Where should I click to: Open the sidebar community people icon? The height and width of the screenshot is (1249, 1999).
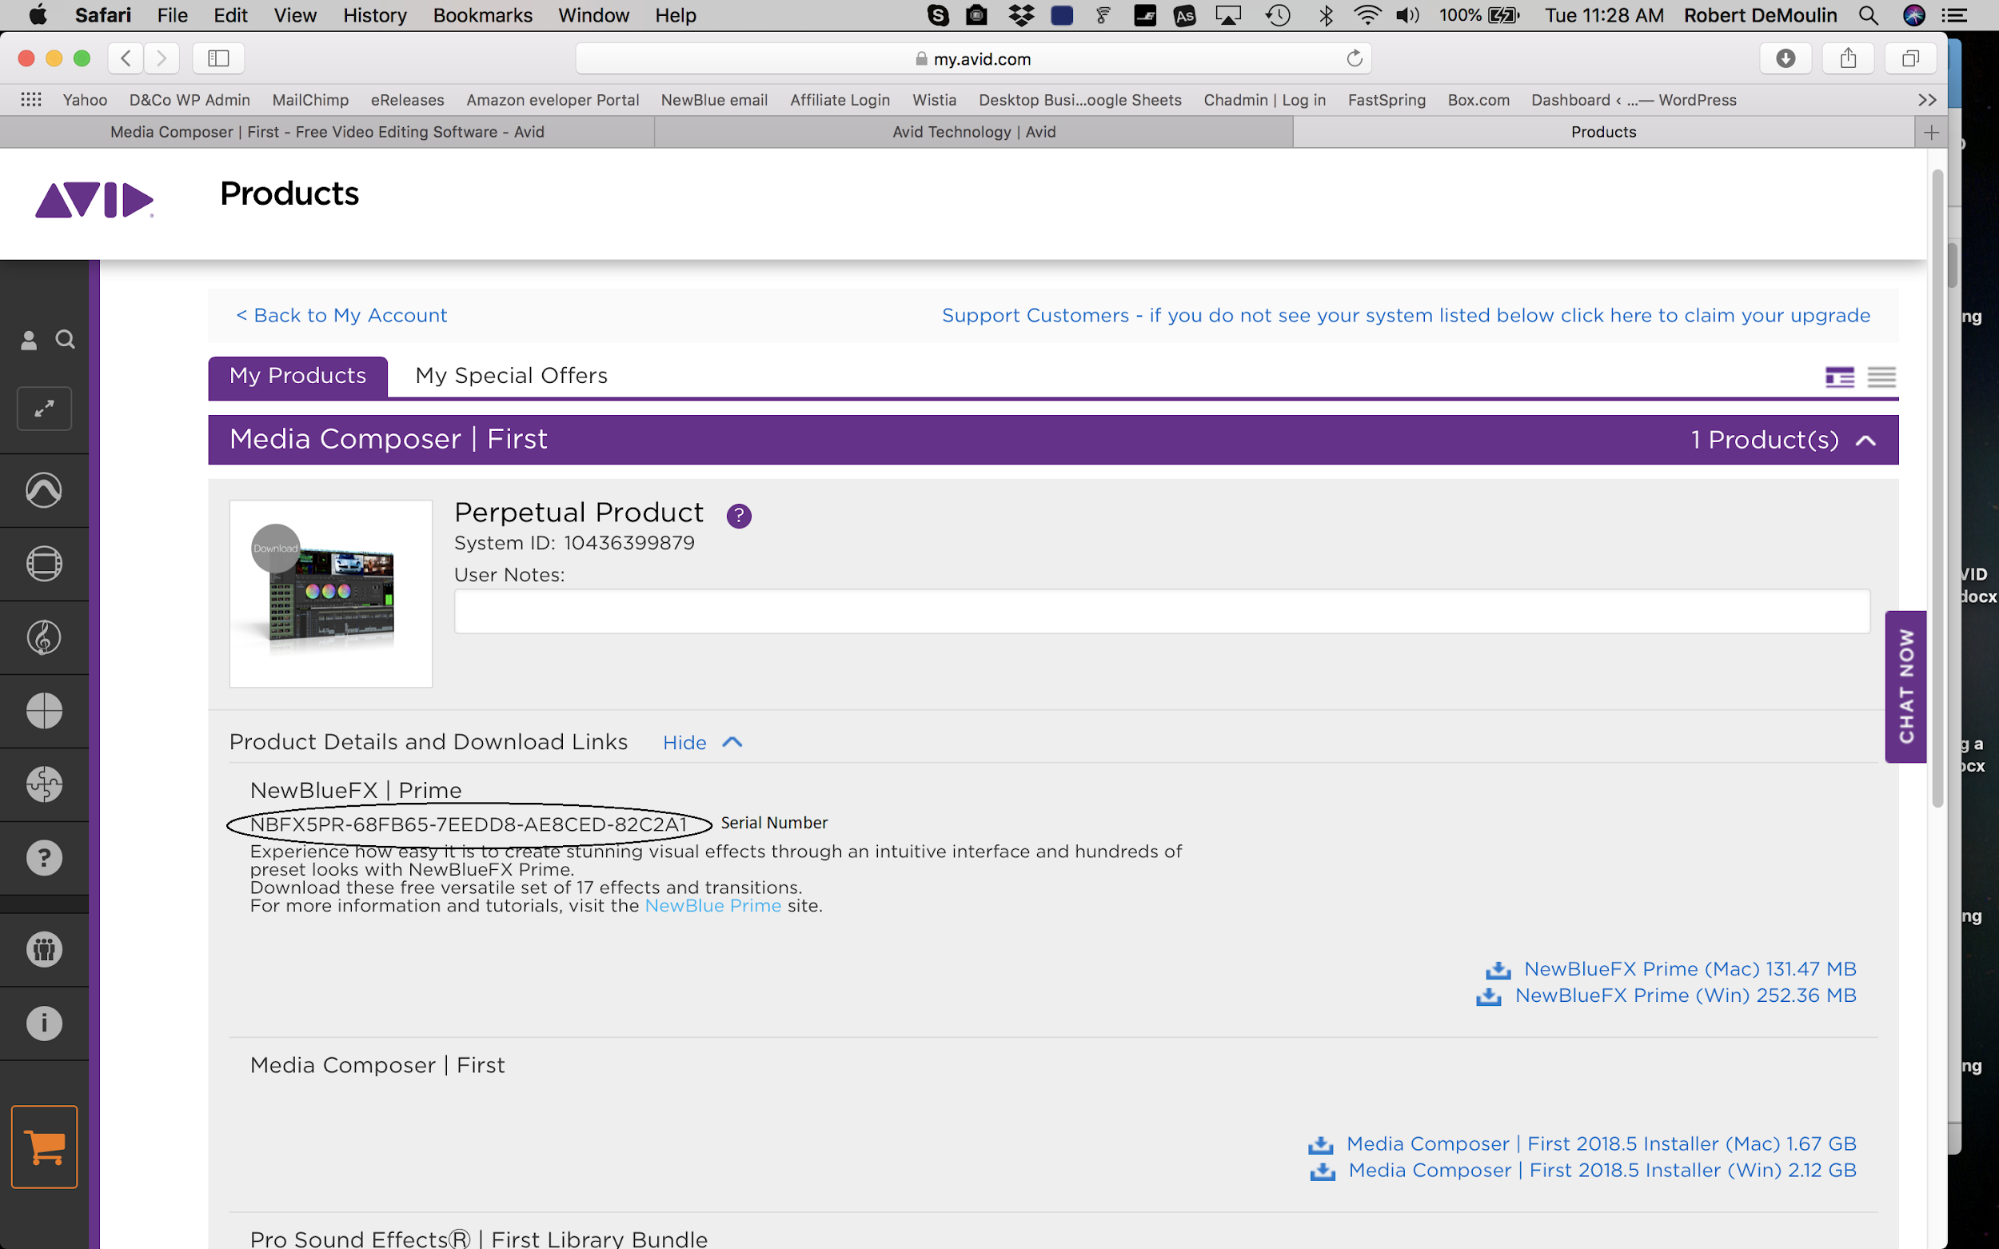pos(44,949)
